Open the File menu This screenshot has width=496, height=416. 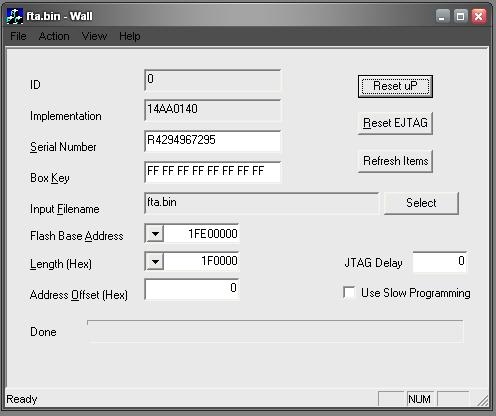point(18,36)
